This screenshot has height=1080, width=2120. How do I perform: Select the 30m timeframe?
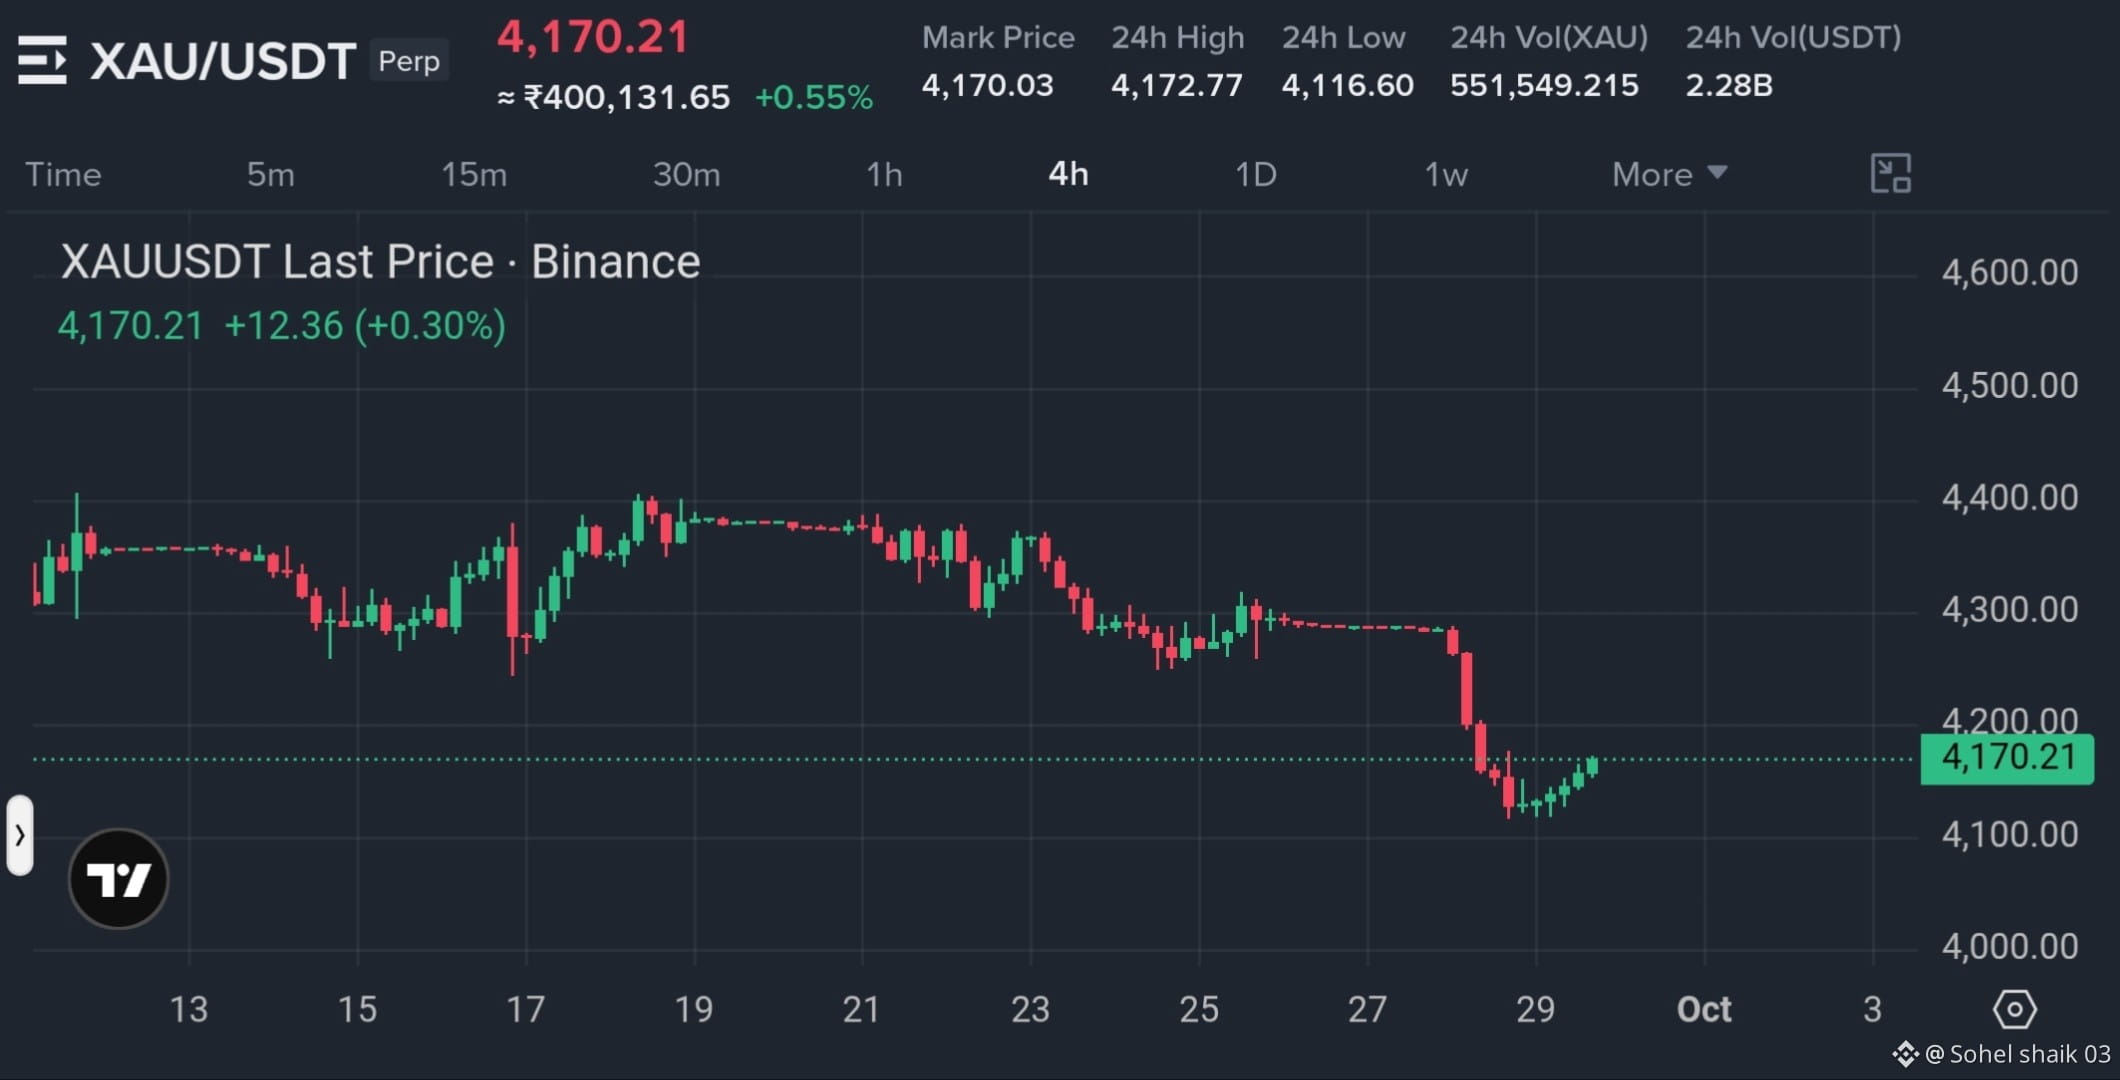(x=686, y=174)
